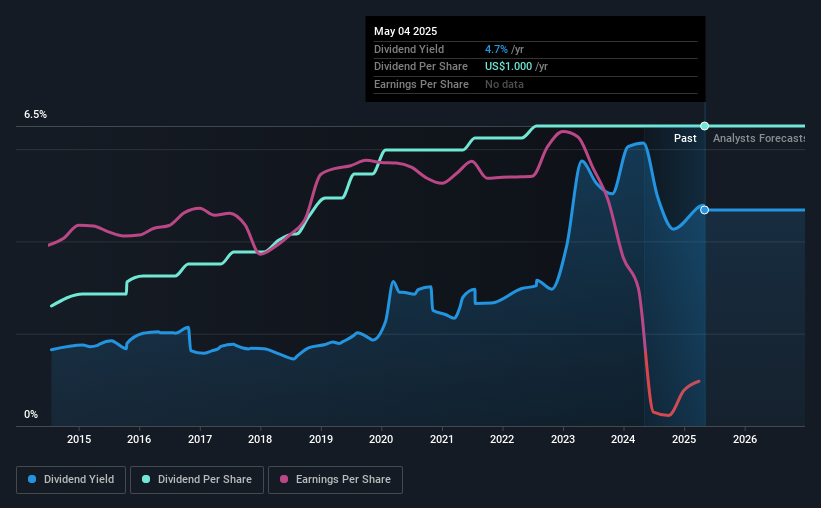Click the 6.5% y-axis label
Image resolution: width=821 pixels, height=508 pixels.
[36, 115]
